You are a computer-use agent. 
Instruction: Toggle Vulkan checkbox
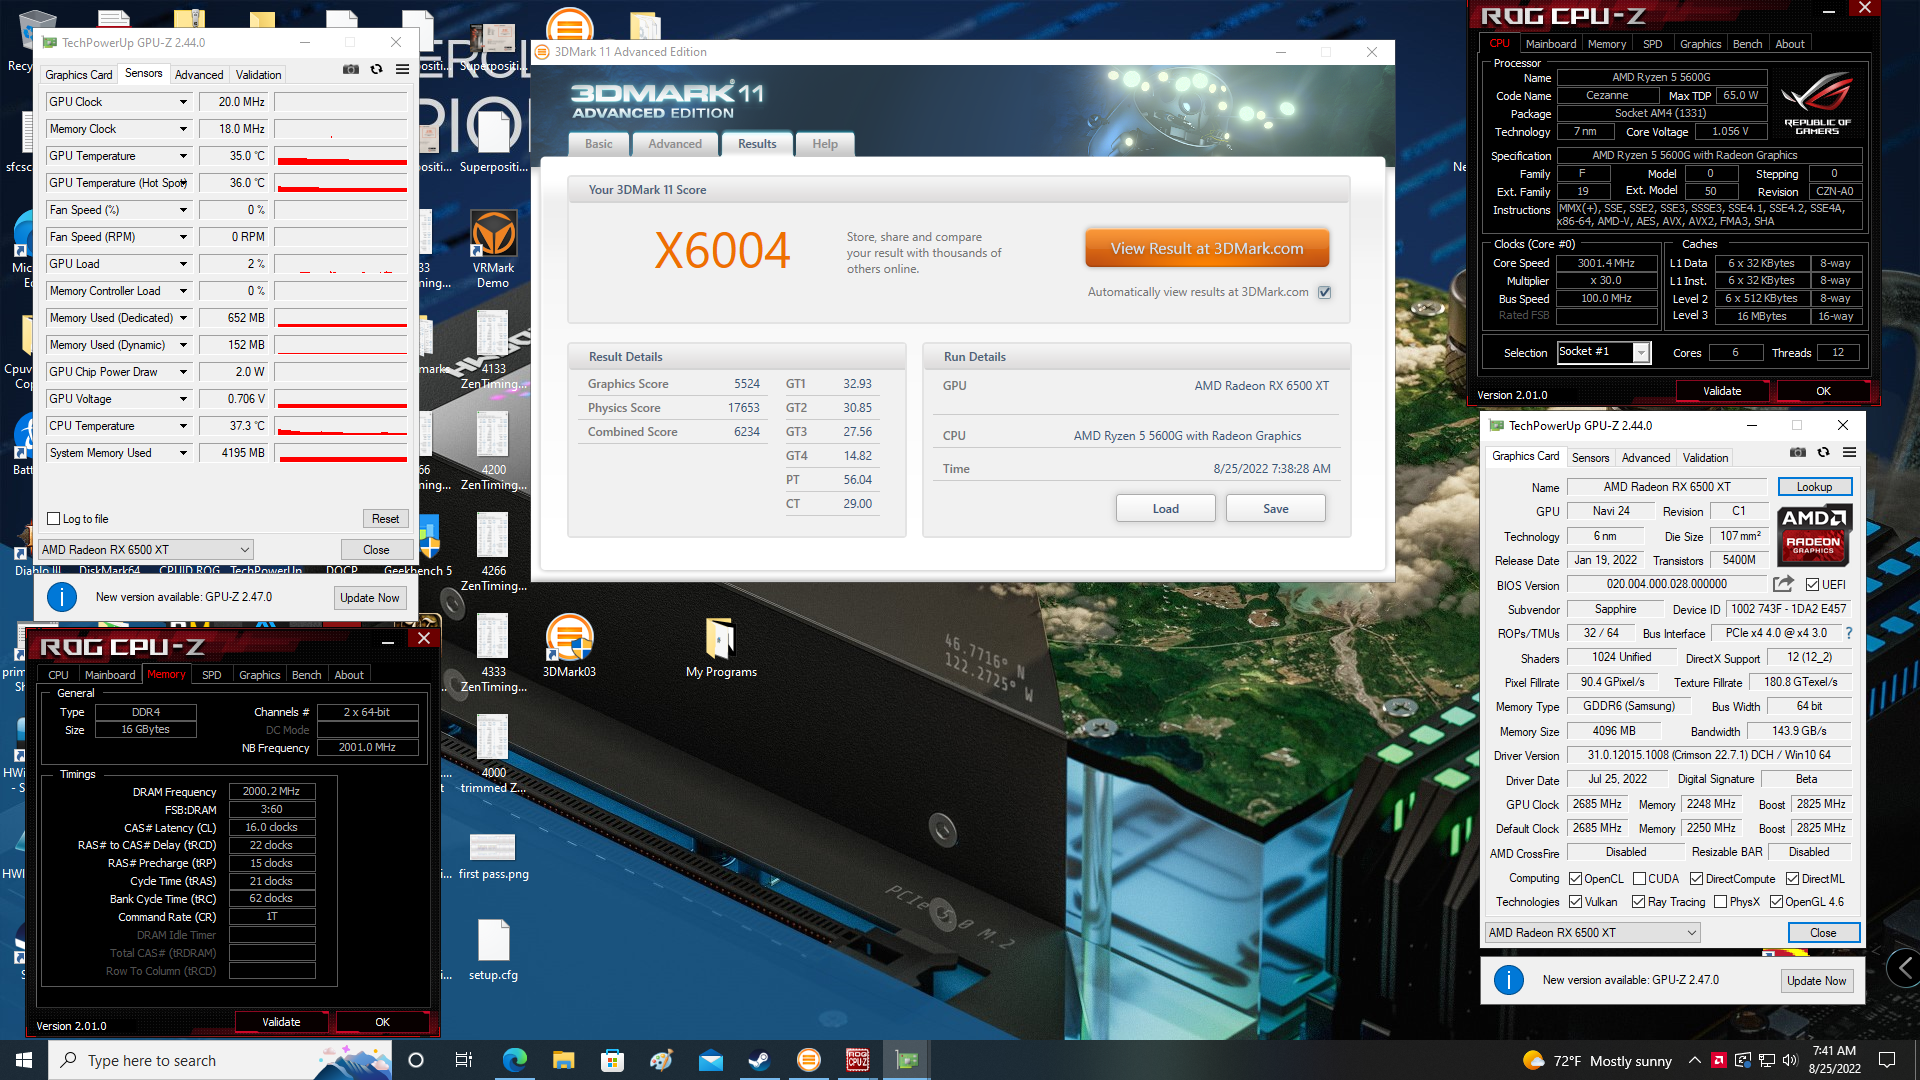[x=1576, y=902]
